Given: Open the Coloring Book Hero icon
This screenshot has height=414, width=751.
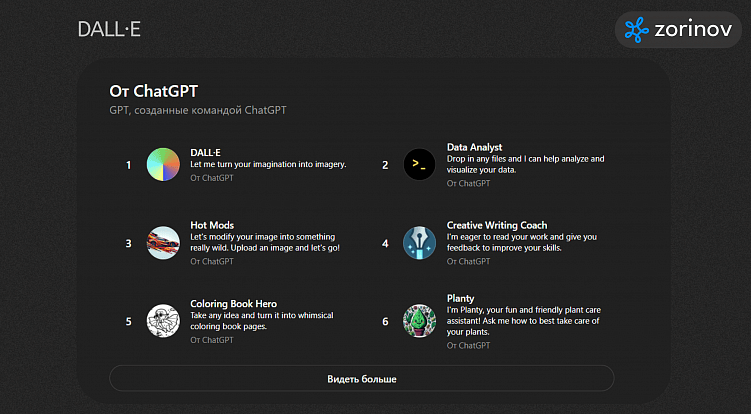Looking at the screenshot, I should [x=163, y=321].
